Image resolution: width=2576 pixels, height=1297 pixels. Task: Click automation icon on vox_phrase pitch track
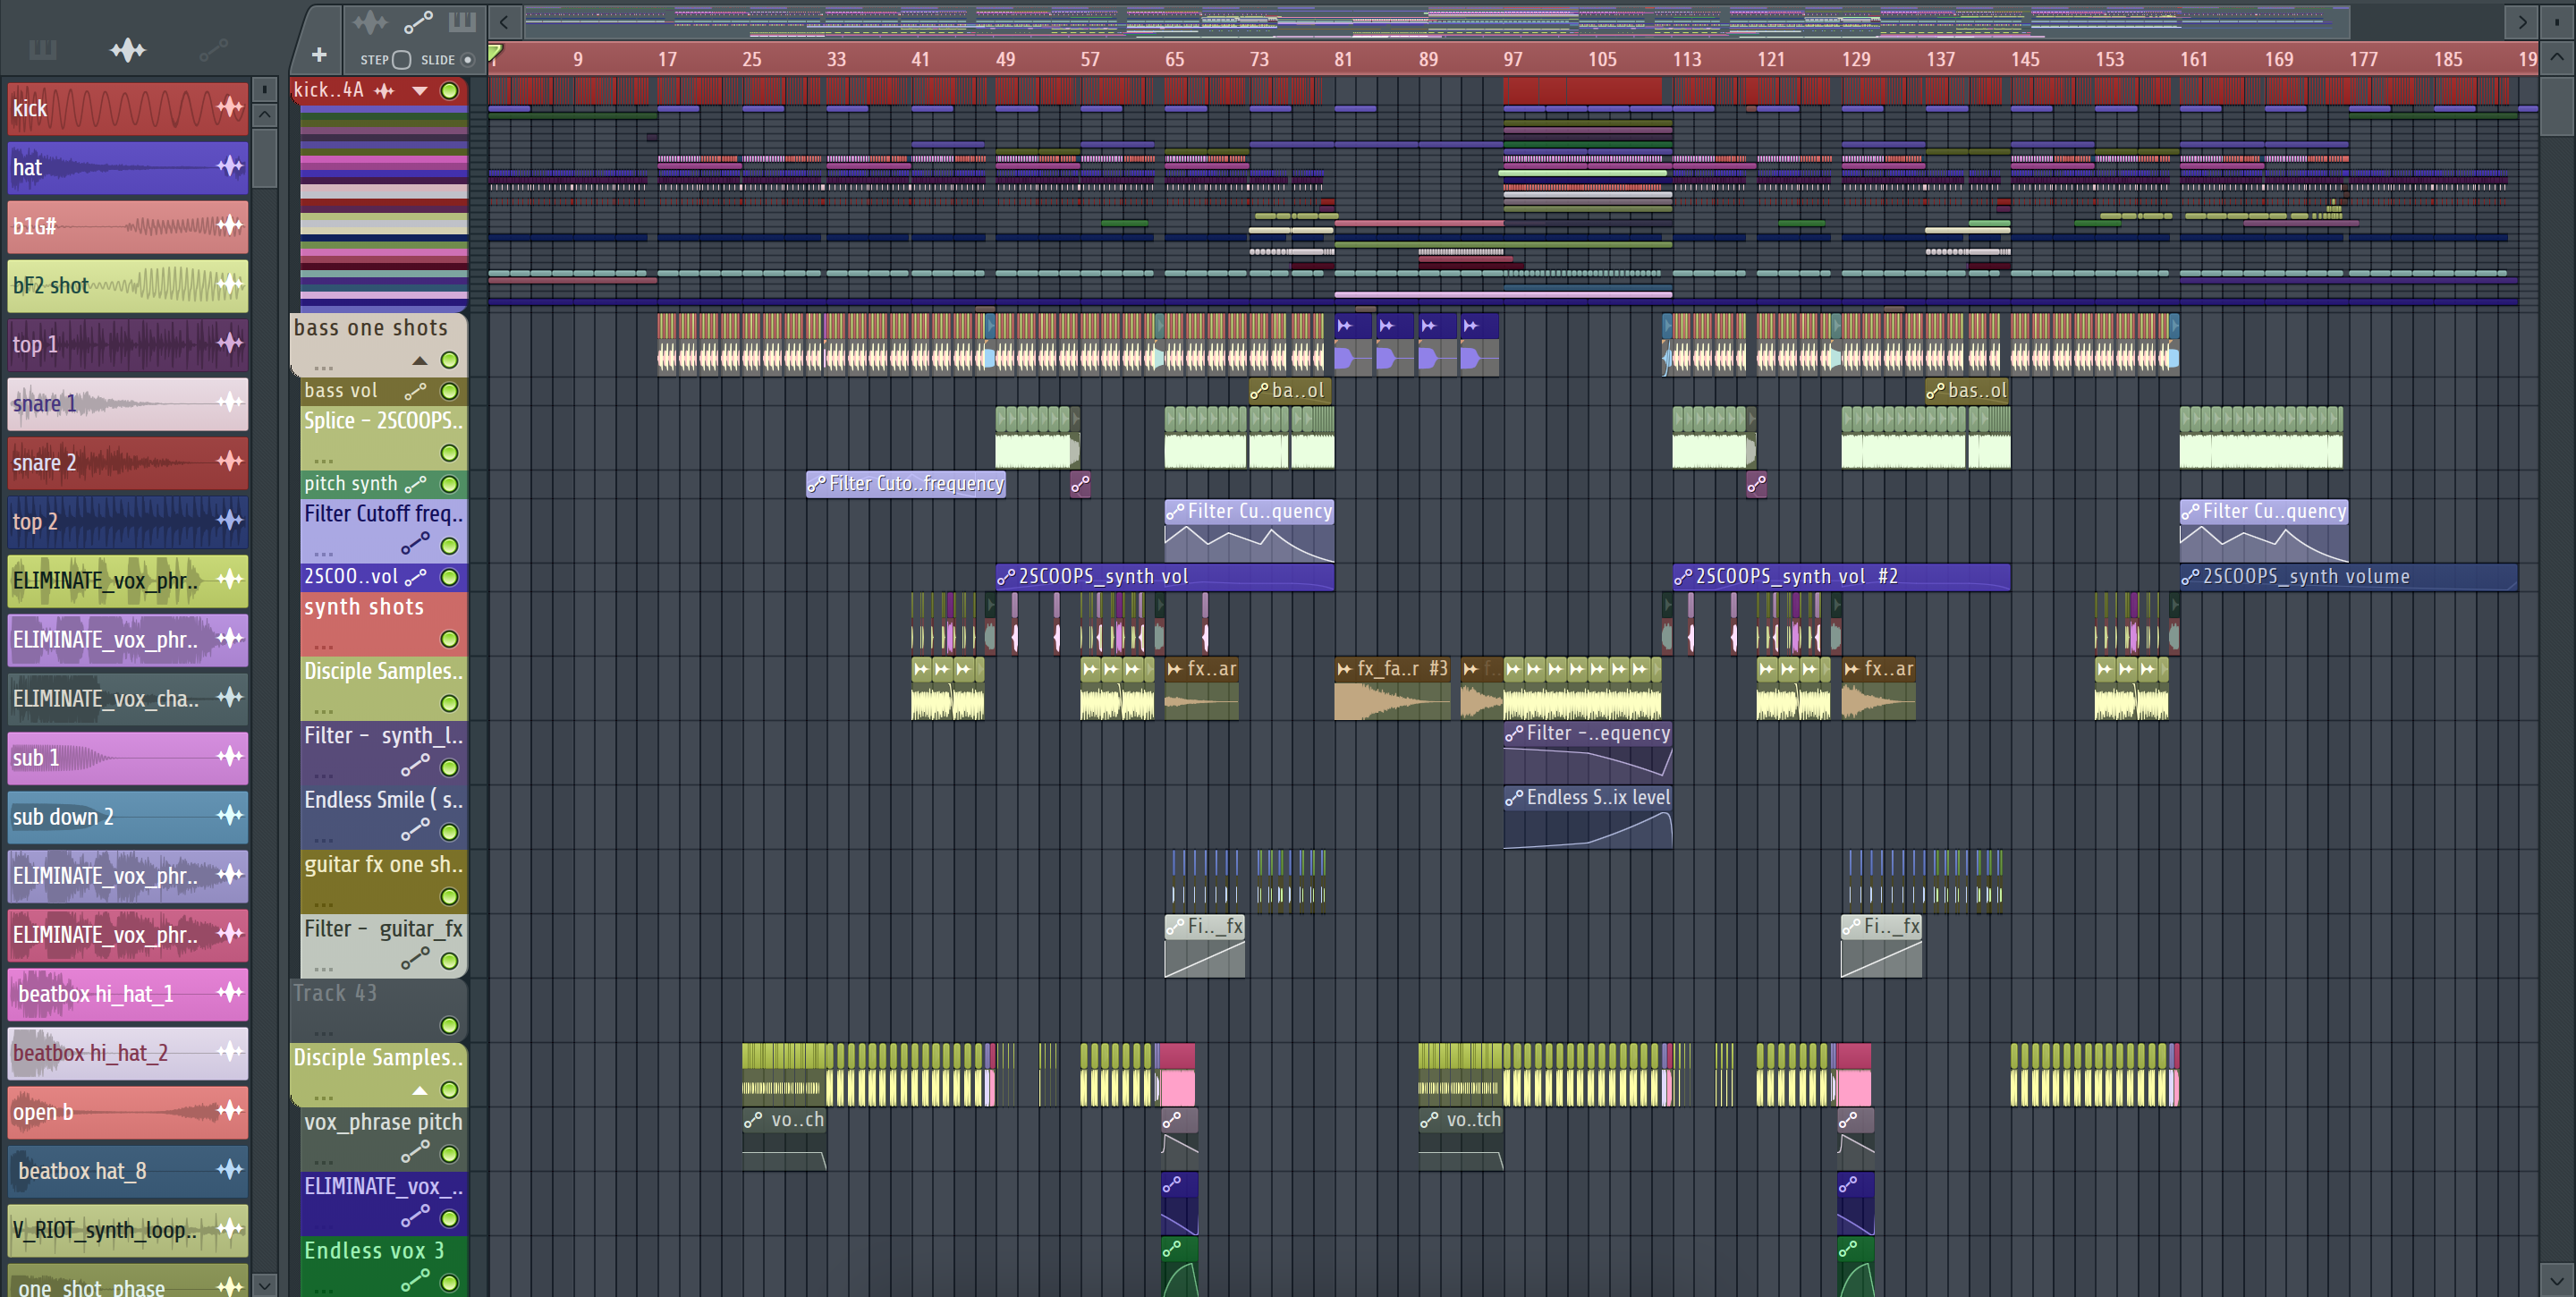click(415, 1152)
